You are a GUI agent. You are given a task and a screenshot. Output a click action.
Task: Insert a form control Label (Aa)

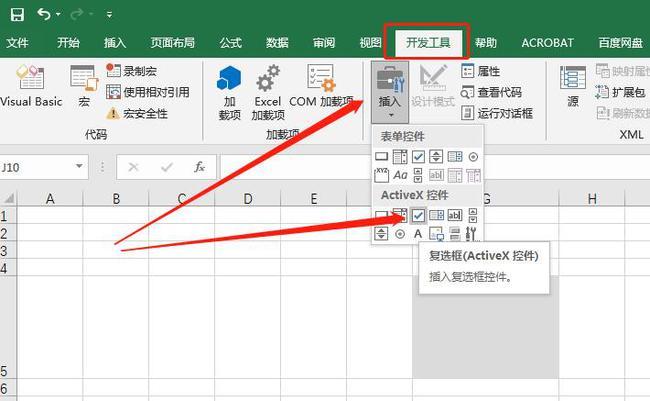400,175
